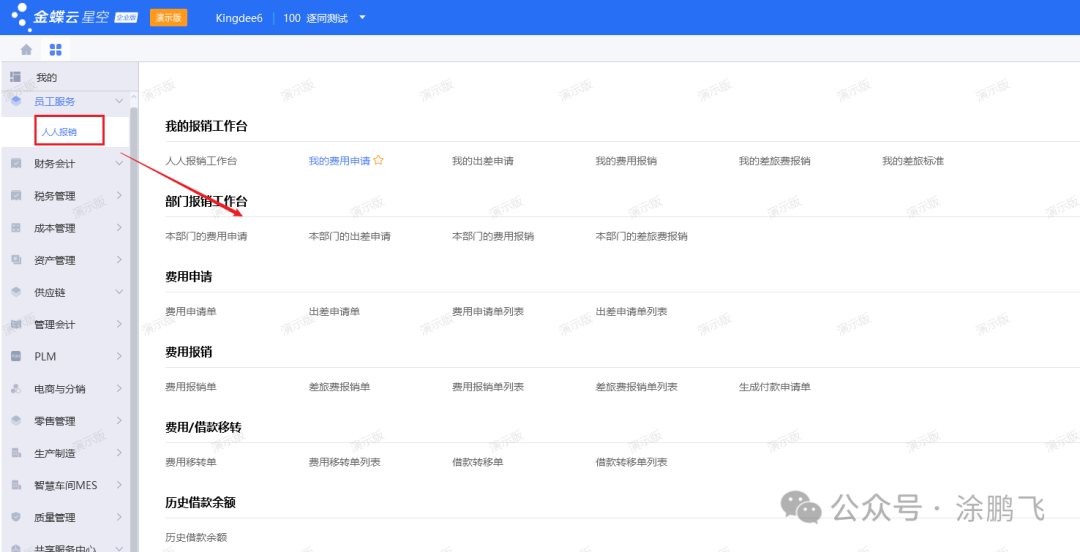Open the organization dropdown arrow in header
This screenshot has height=552, width=1080.
tap(362, 18)
